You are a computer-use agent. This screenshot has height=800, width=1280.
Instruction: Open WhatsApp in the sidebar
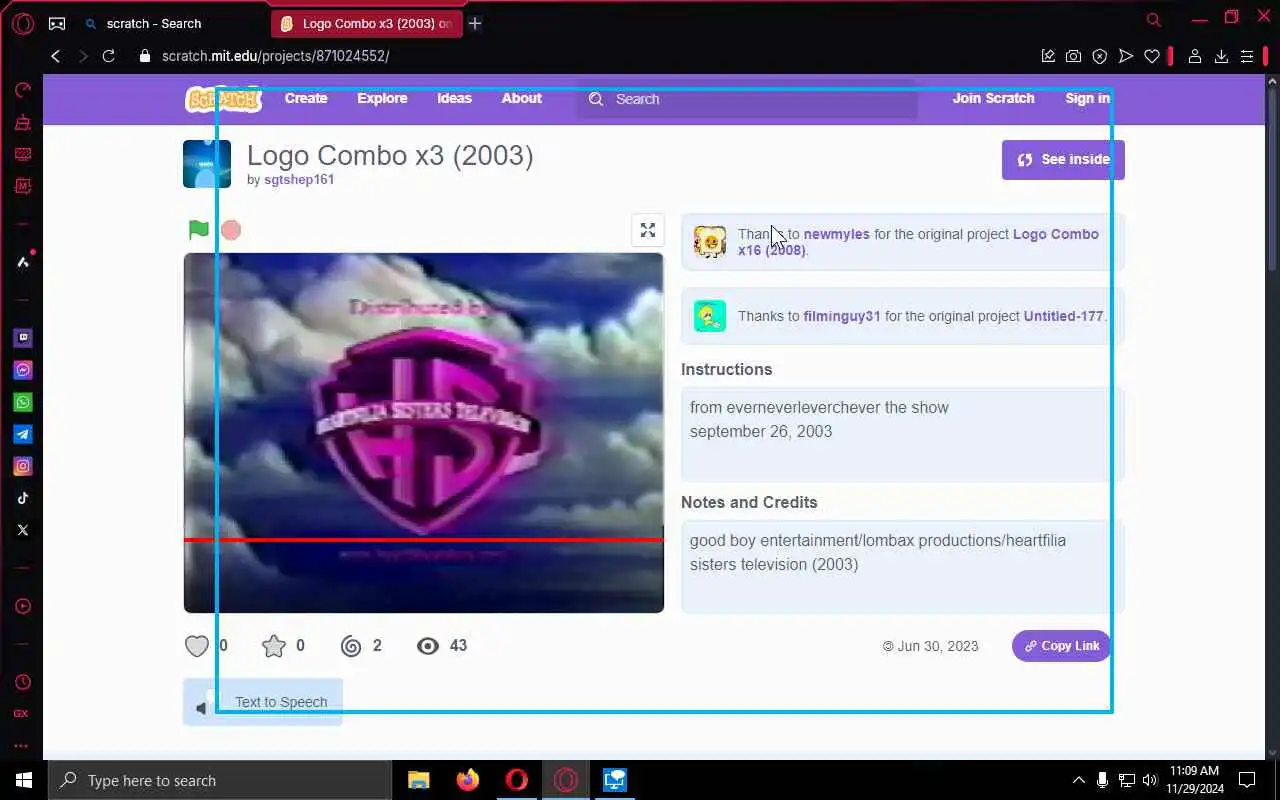pyautogui.click(x=22, y=402)
